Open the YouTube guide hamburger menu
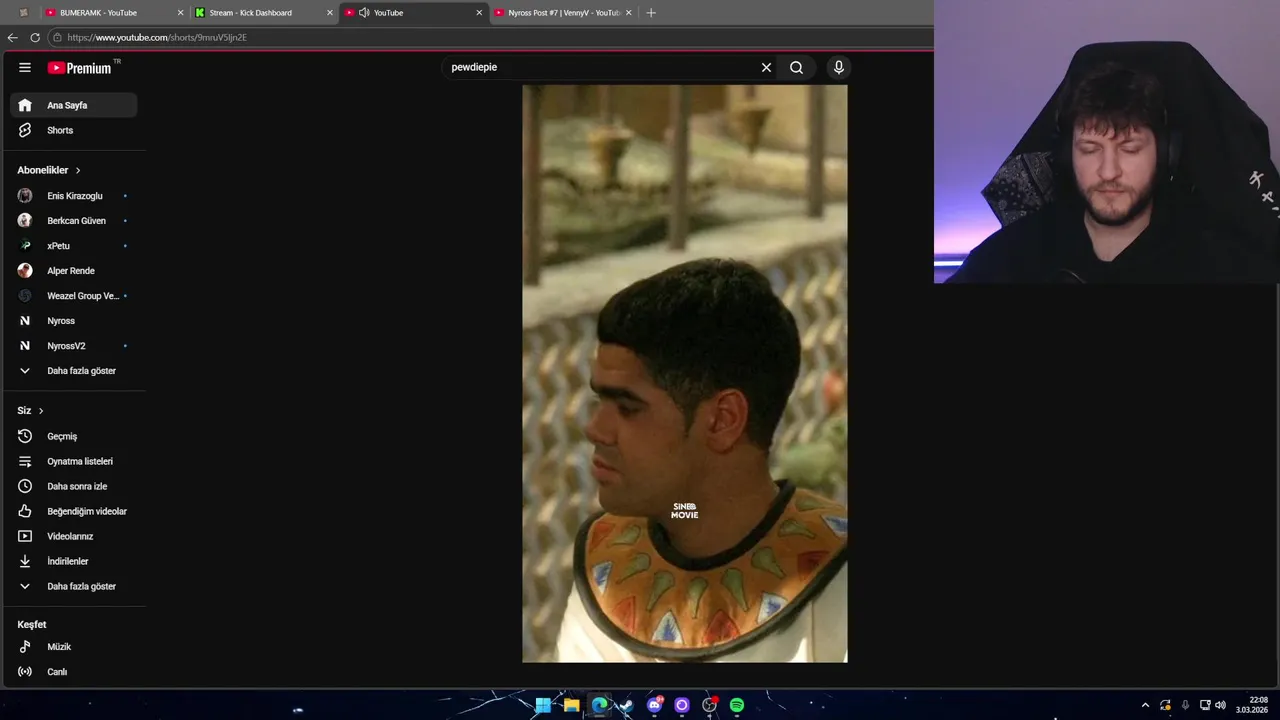Screen dimensions: 1280x720 click(x=25, y=67)
